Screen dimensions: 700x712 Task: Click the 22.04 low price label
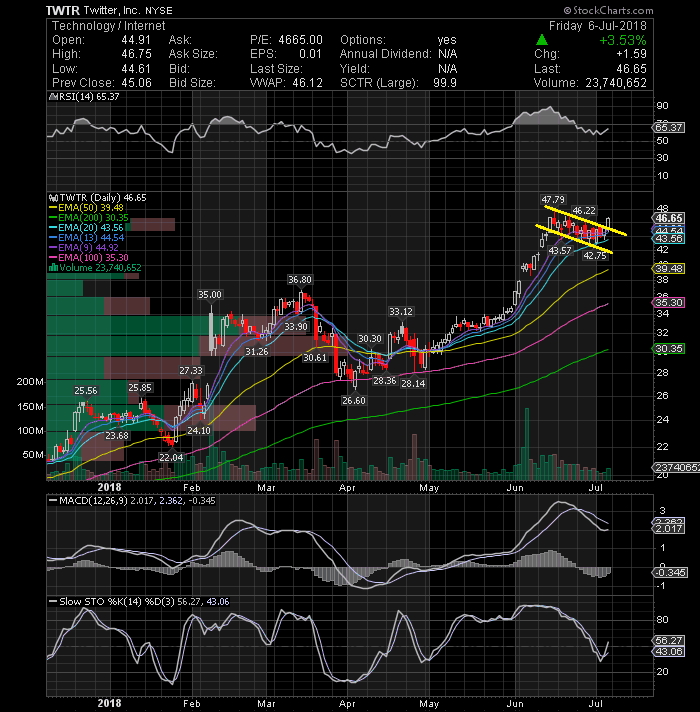(171, 458)
